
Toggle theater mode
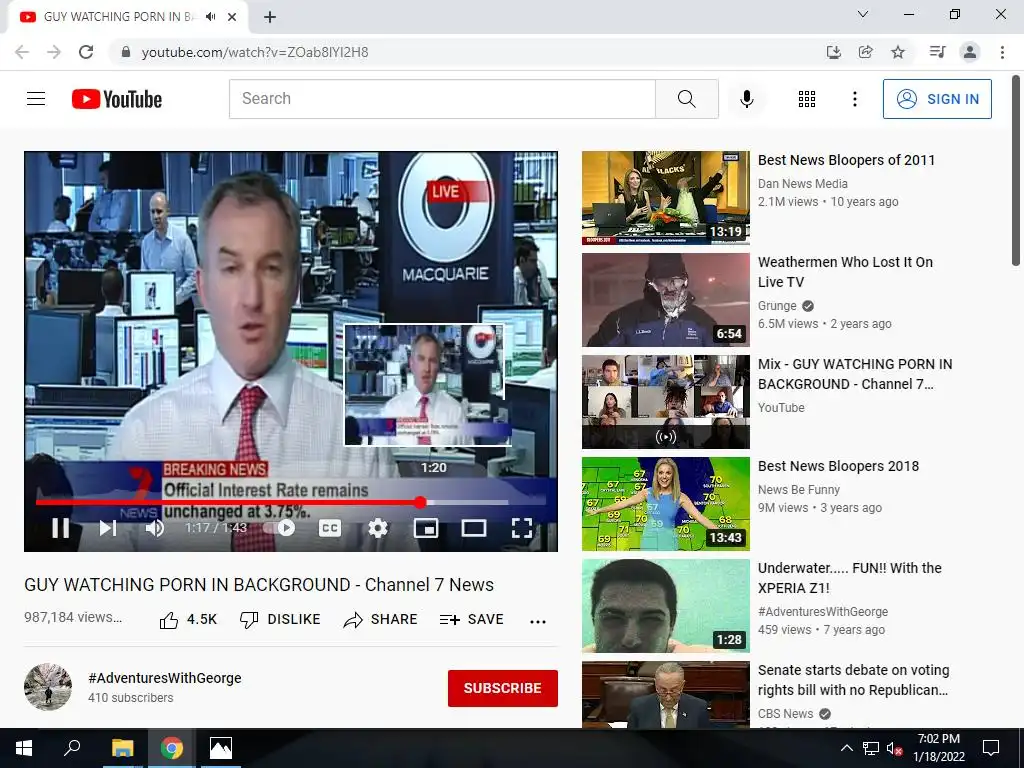coord(473,528)
